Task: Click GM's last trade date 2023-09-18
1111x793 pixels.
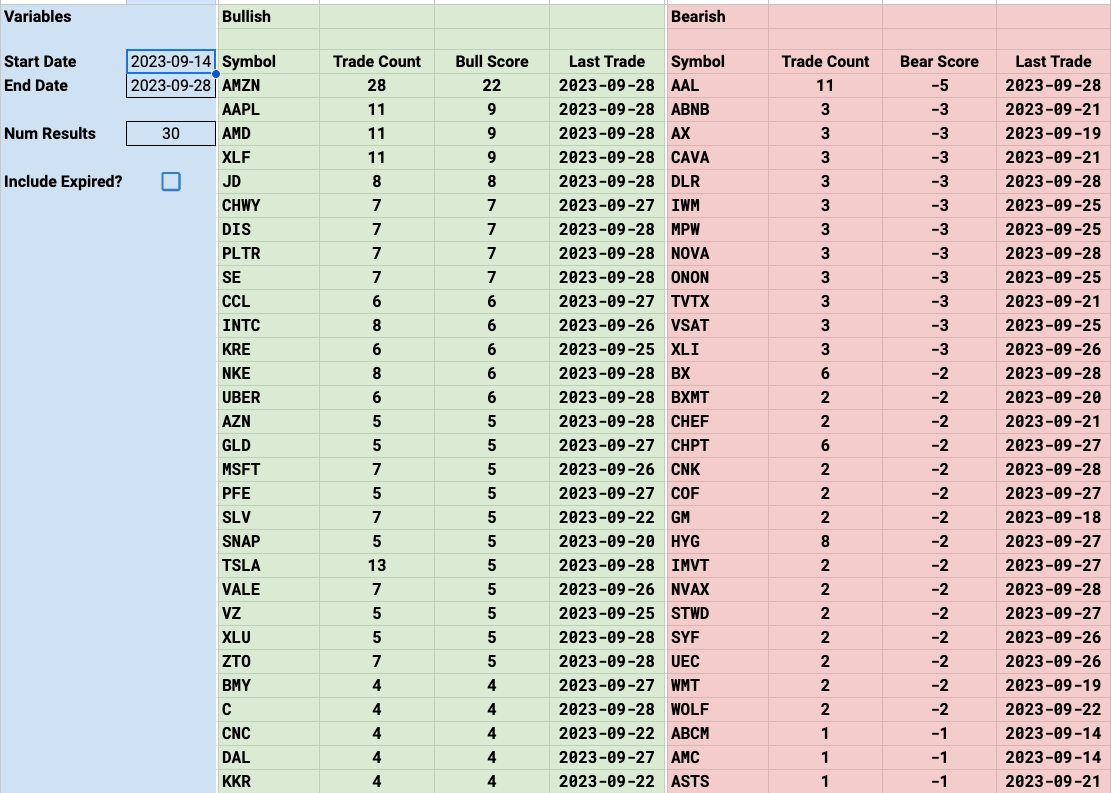Action: click(1053, 518)
